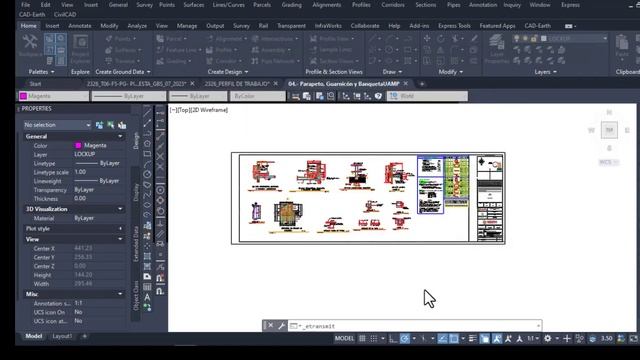Image resolution: width=640 pixels, height=360 pixels.
Task: Click the layer lock icon in Layers panel
Action: pos(533,38)
